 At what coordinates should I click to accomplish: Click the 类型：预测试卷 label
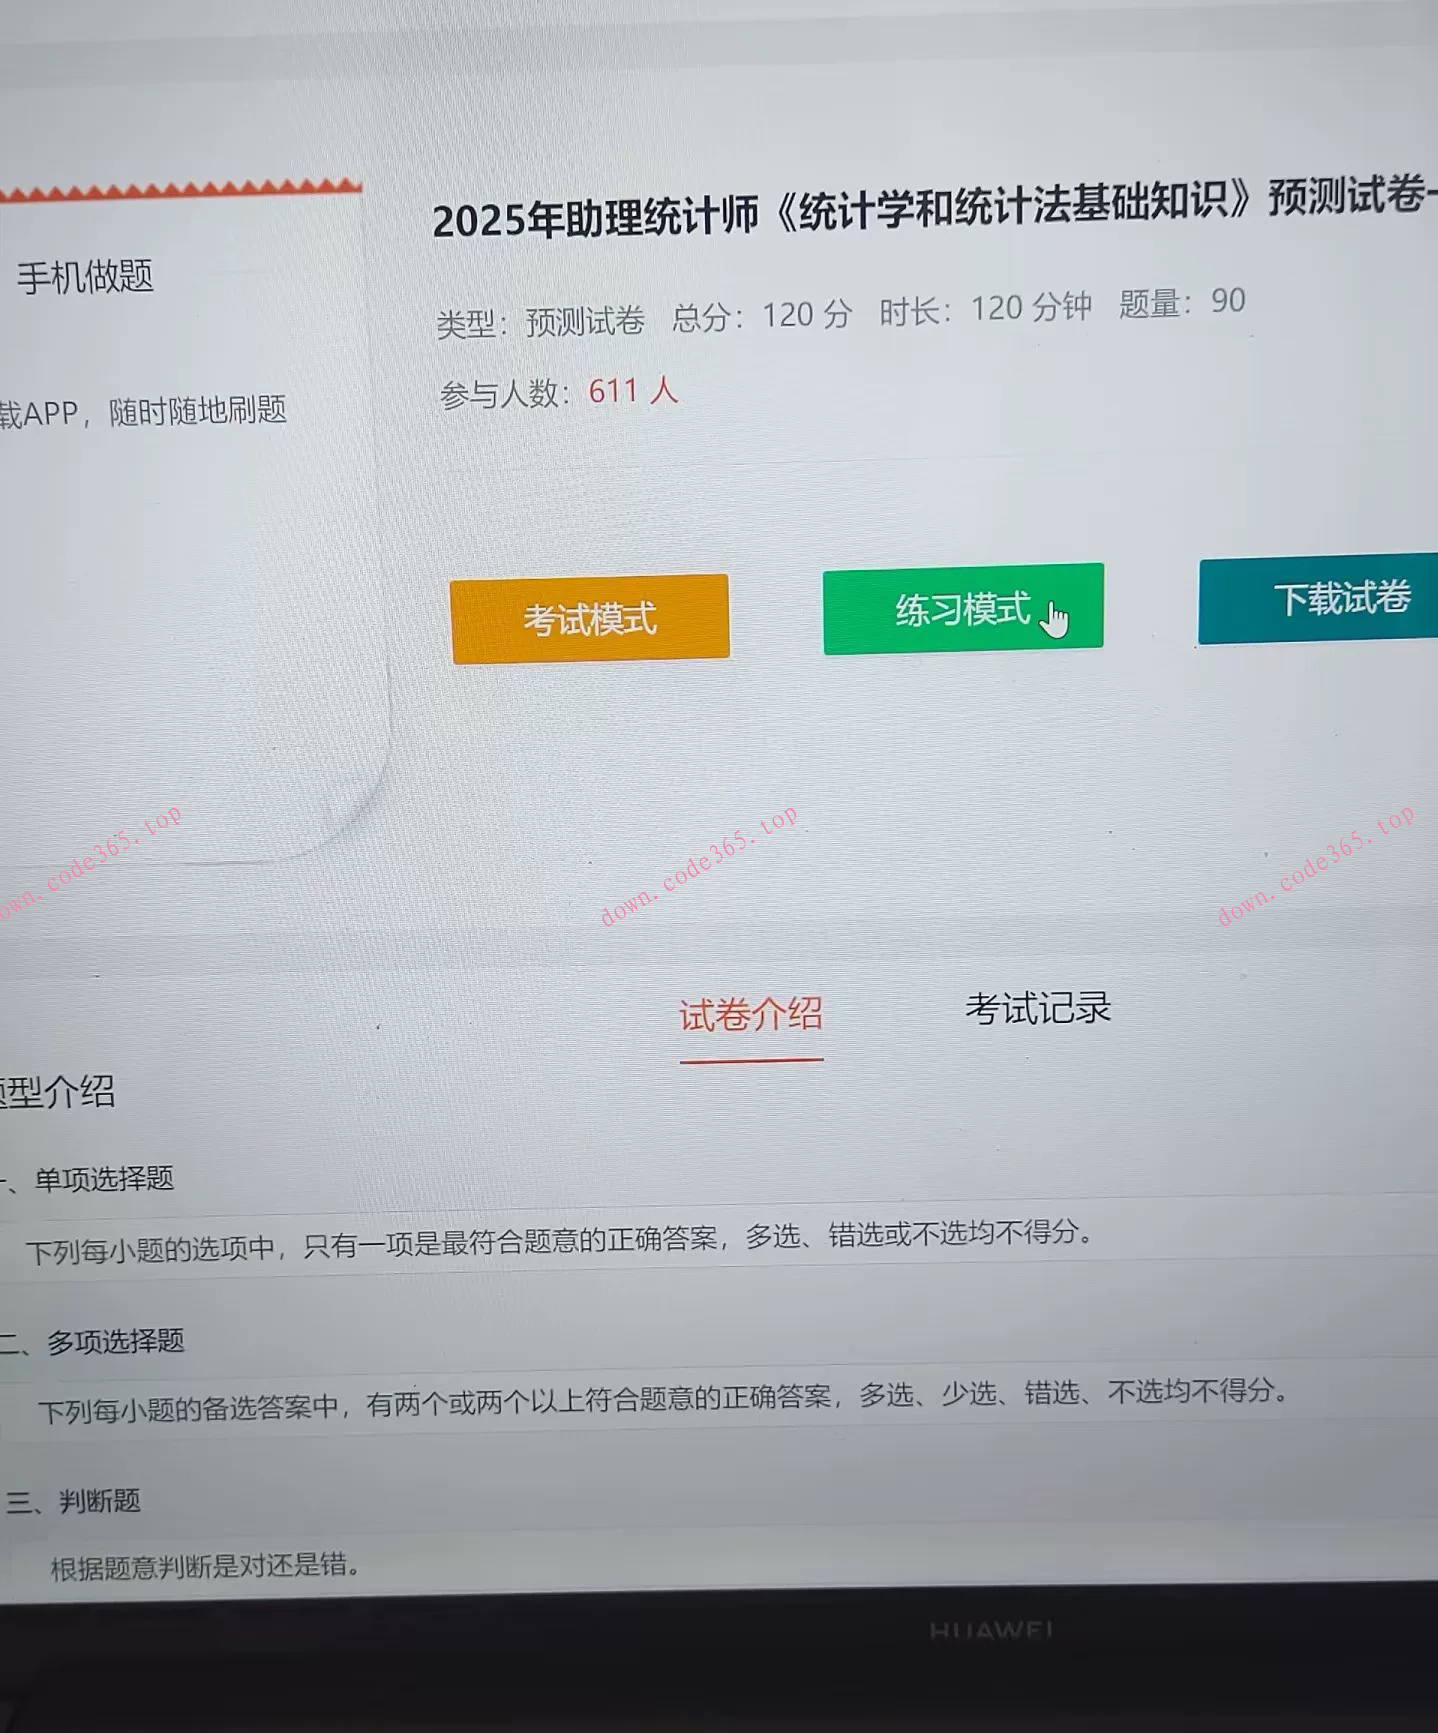click(x=541, y=322)
